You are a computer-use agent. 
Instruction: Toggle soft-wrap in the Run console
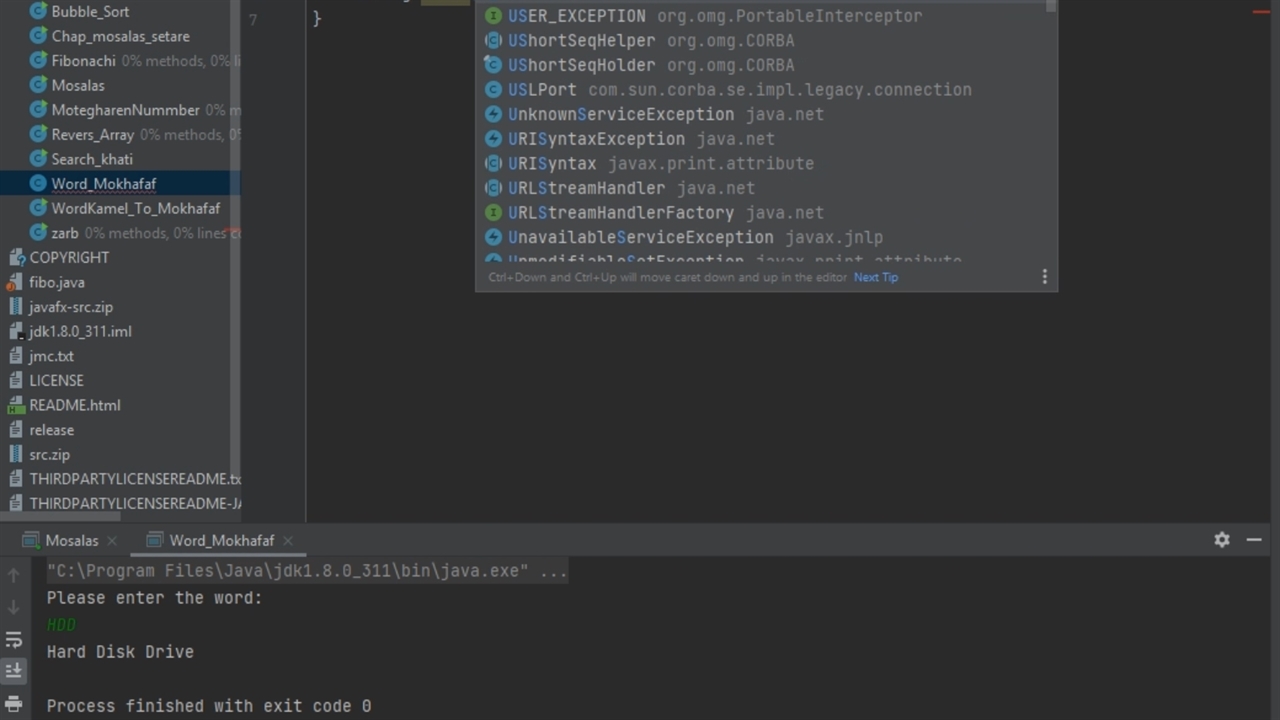[14, 640]
